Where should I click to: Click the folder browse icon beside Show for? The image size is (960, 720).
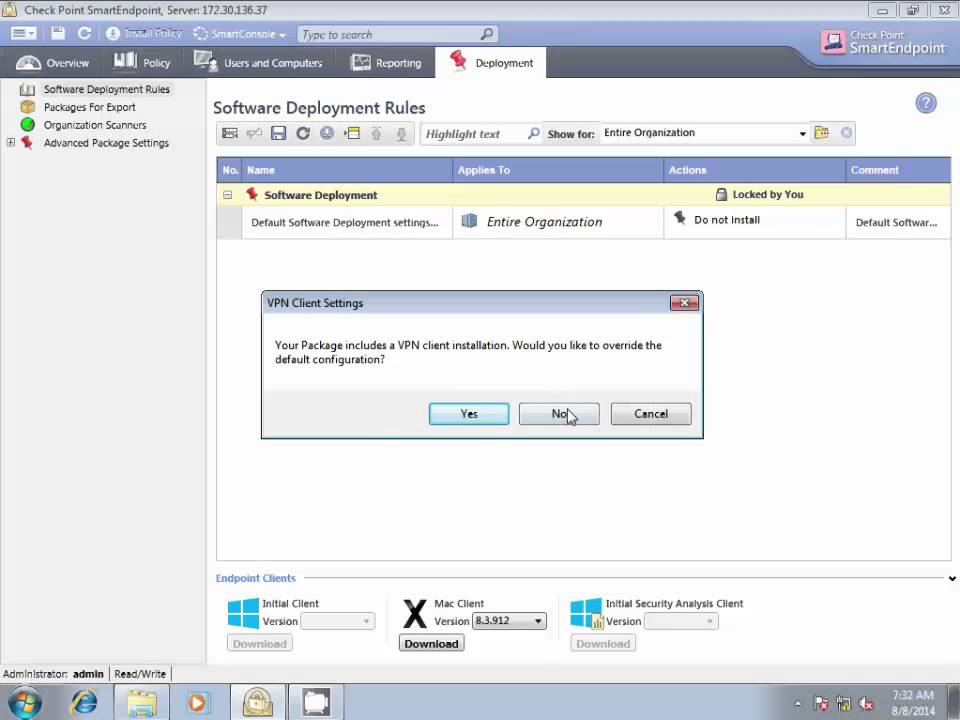(x=822, y=133)
